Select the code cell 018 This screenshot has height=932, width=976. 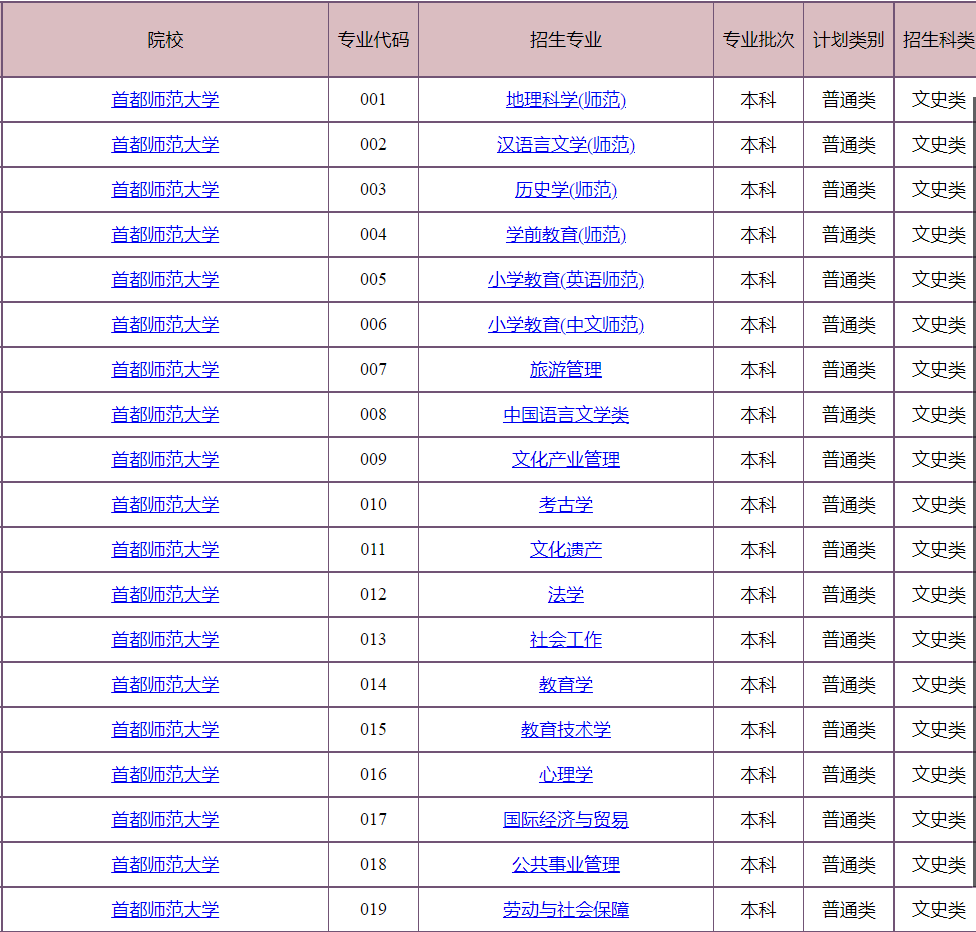point(373,864)
